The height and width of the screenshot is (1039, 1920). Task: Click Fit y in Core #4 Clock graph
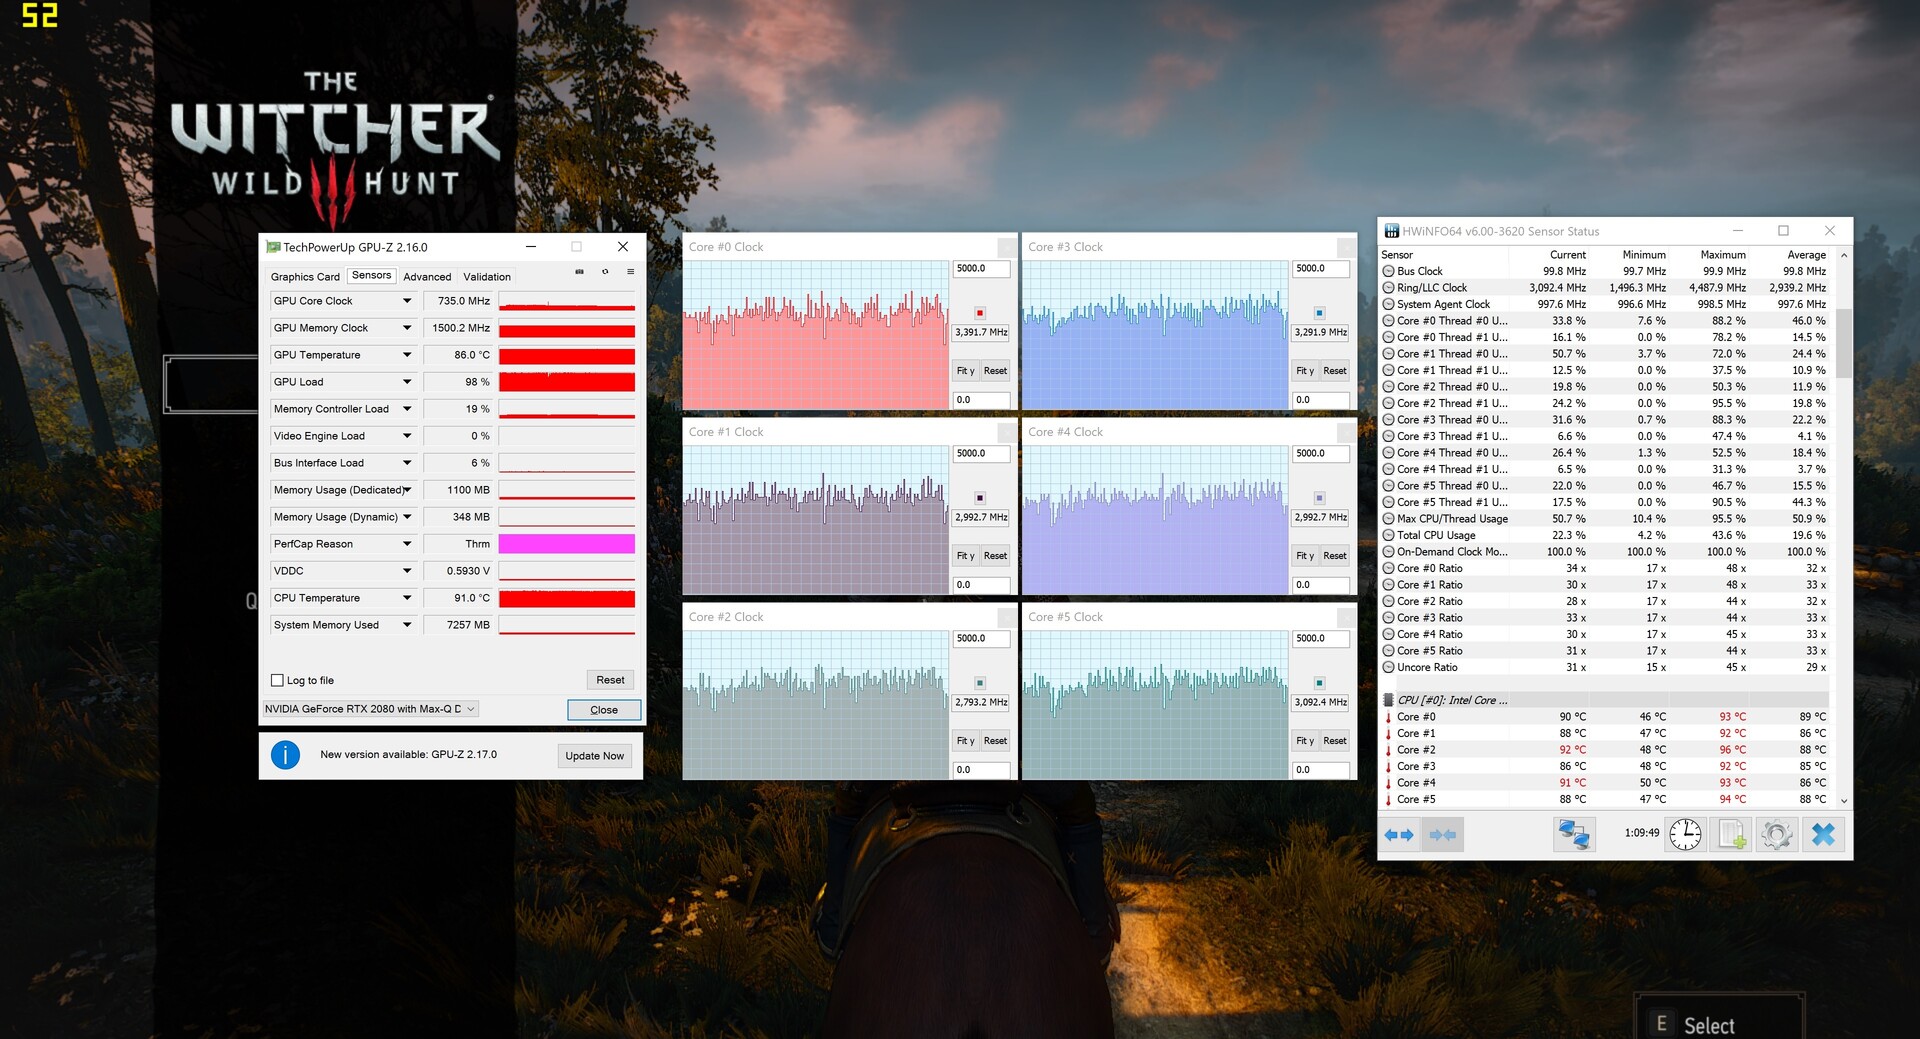tap(1305, 556)
